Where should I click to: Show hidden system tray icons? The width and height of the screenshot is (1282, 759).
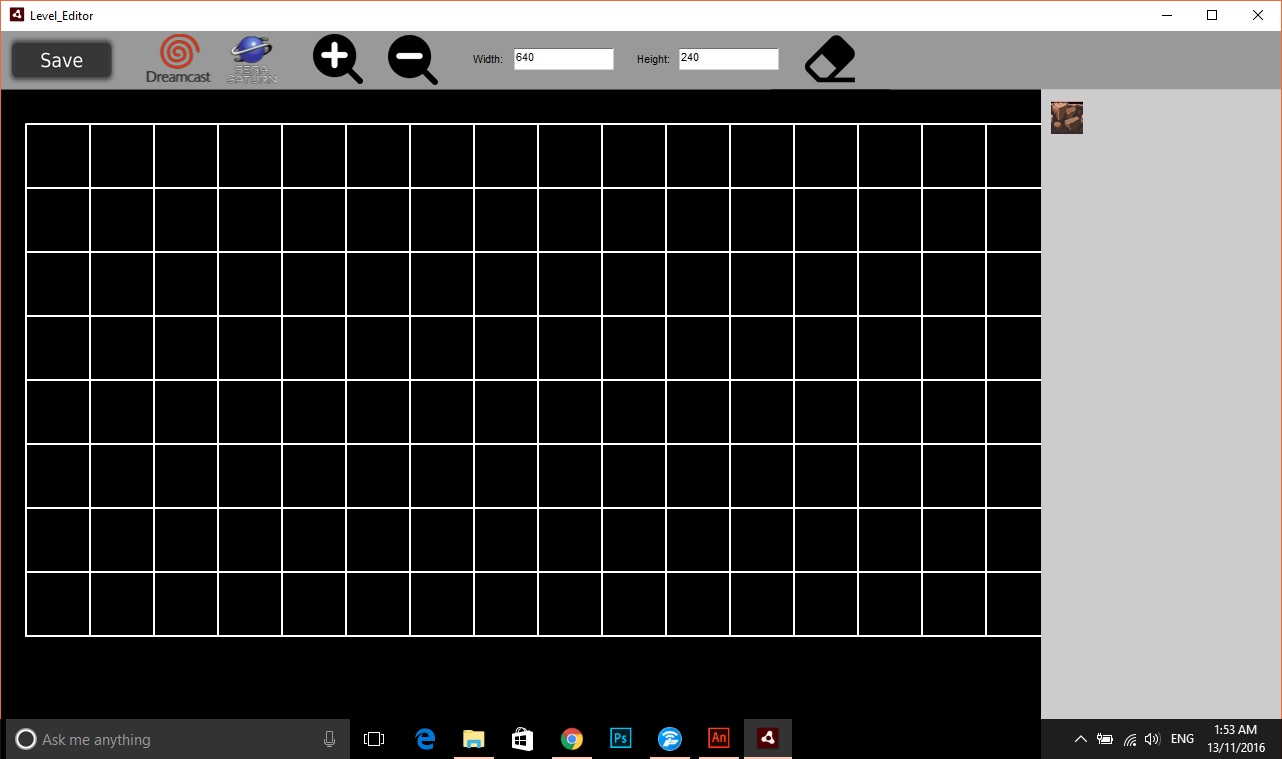coord(1080,739)
